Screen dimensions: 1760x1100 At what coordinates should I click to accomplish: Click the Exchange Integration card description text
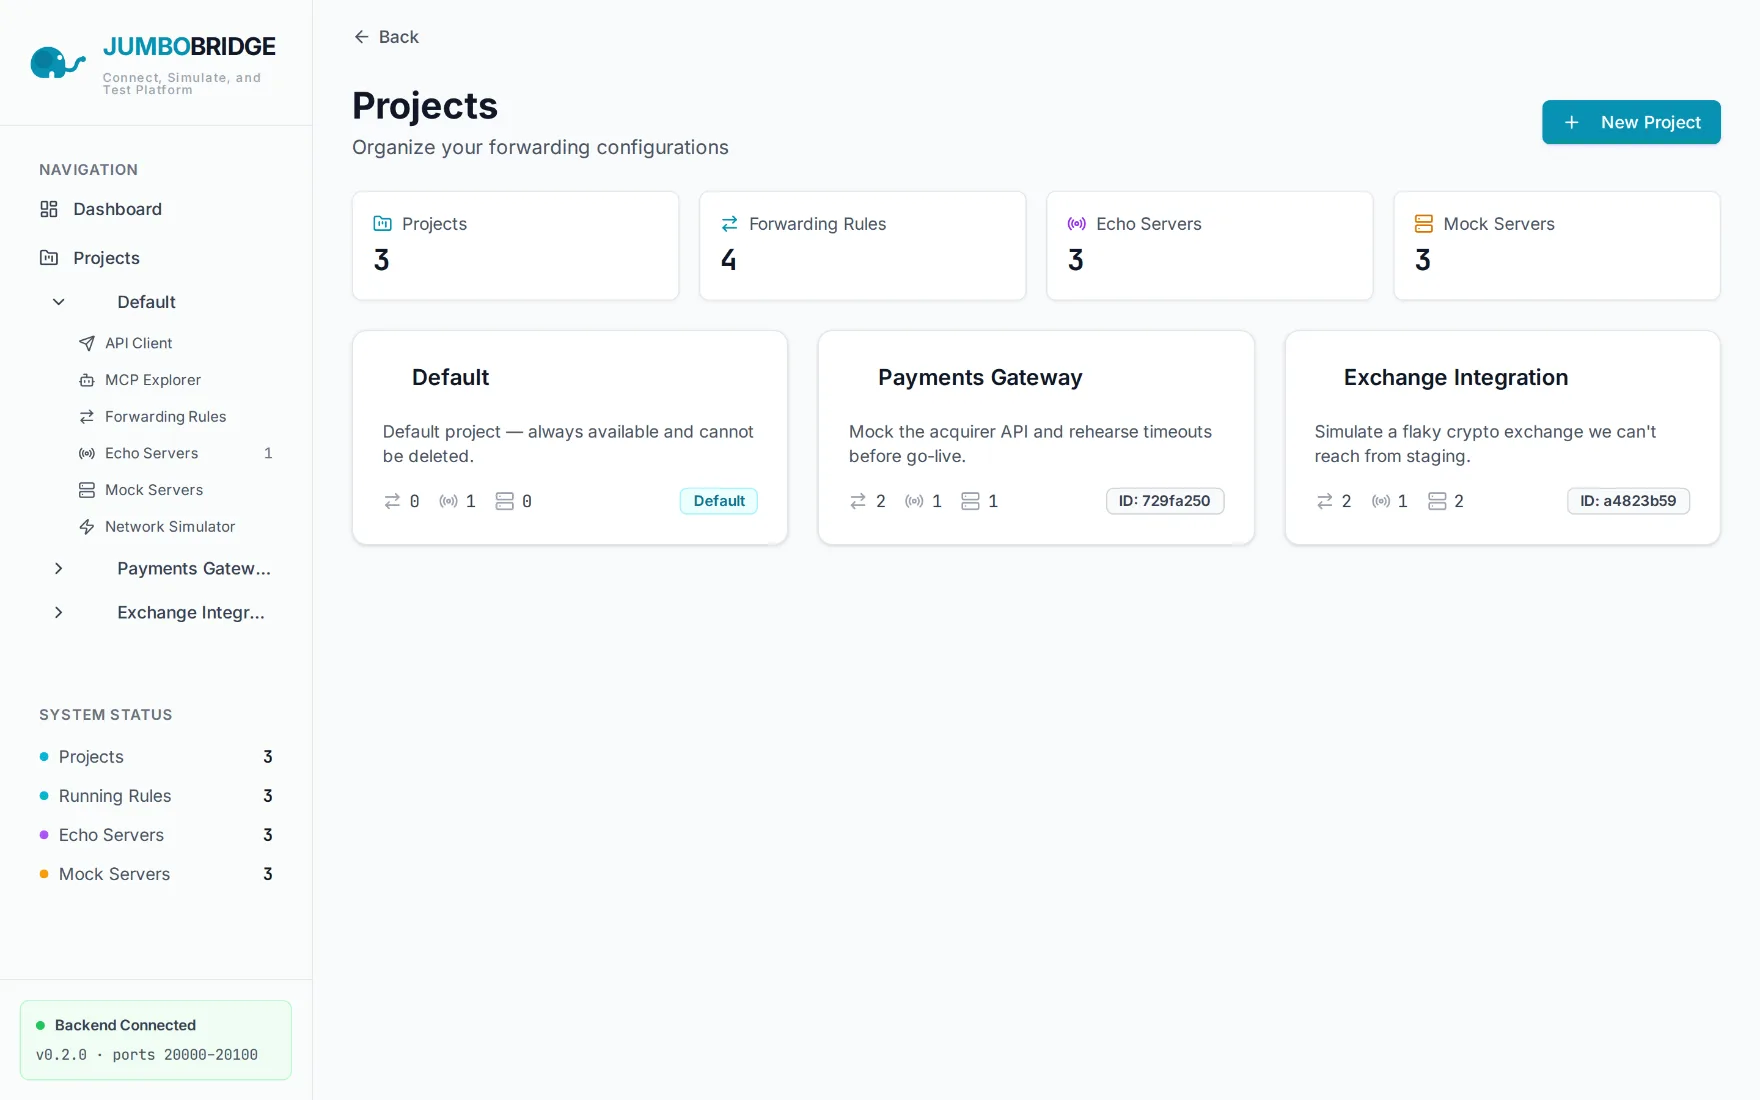click(x=1485, y=444)
